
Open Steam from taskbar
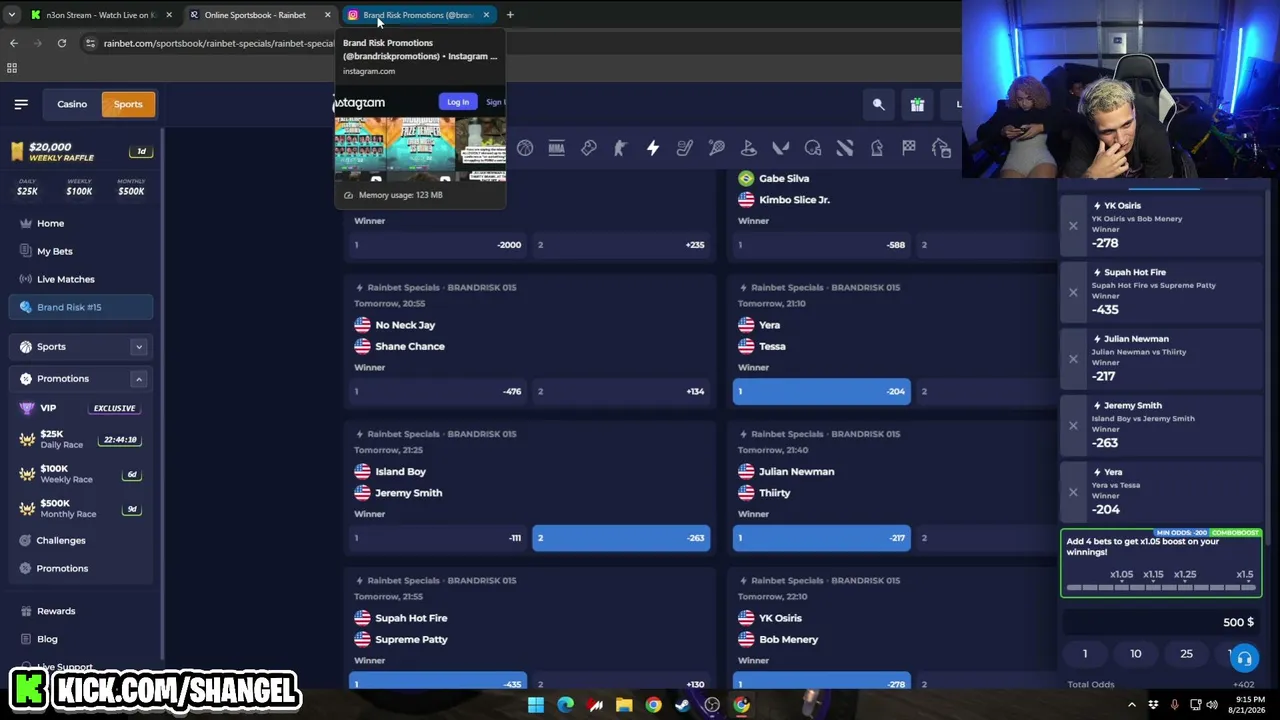682,705
